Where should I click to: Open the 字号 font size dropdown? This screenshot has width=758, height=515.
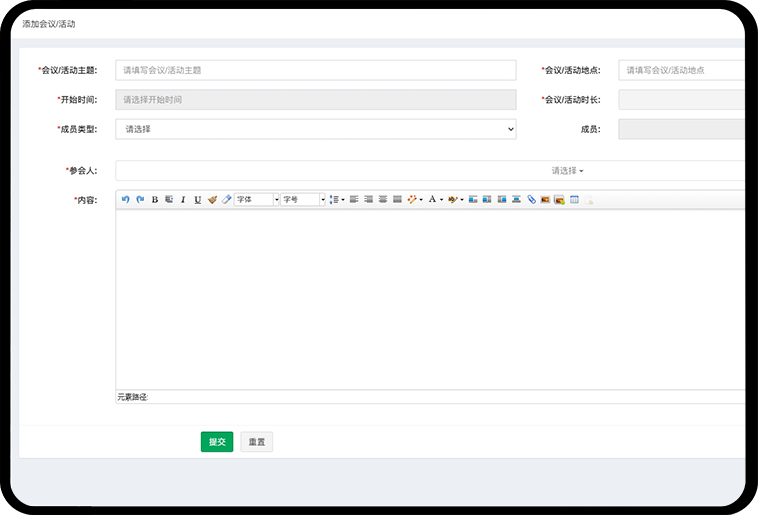tap(303, 200)
